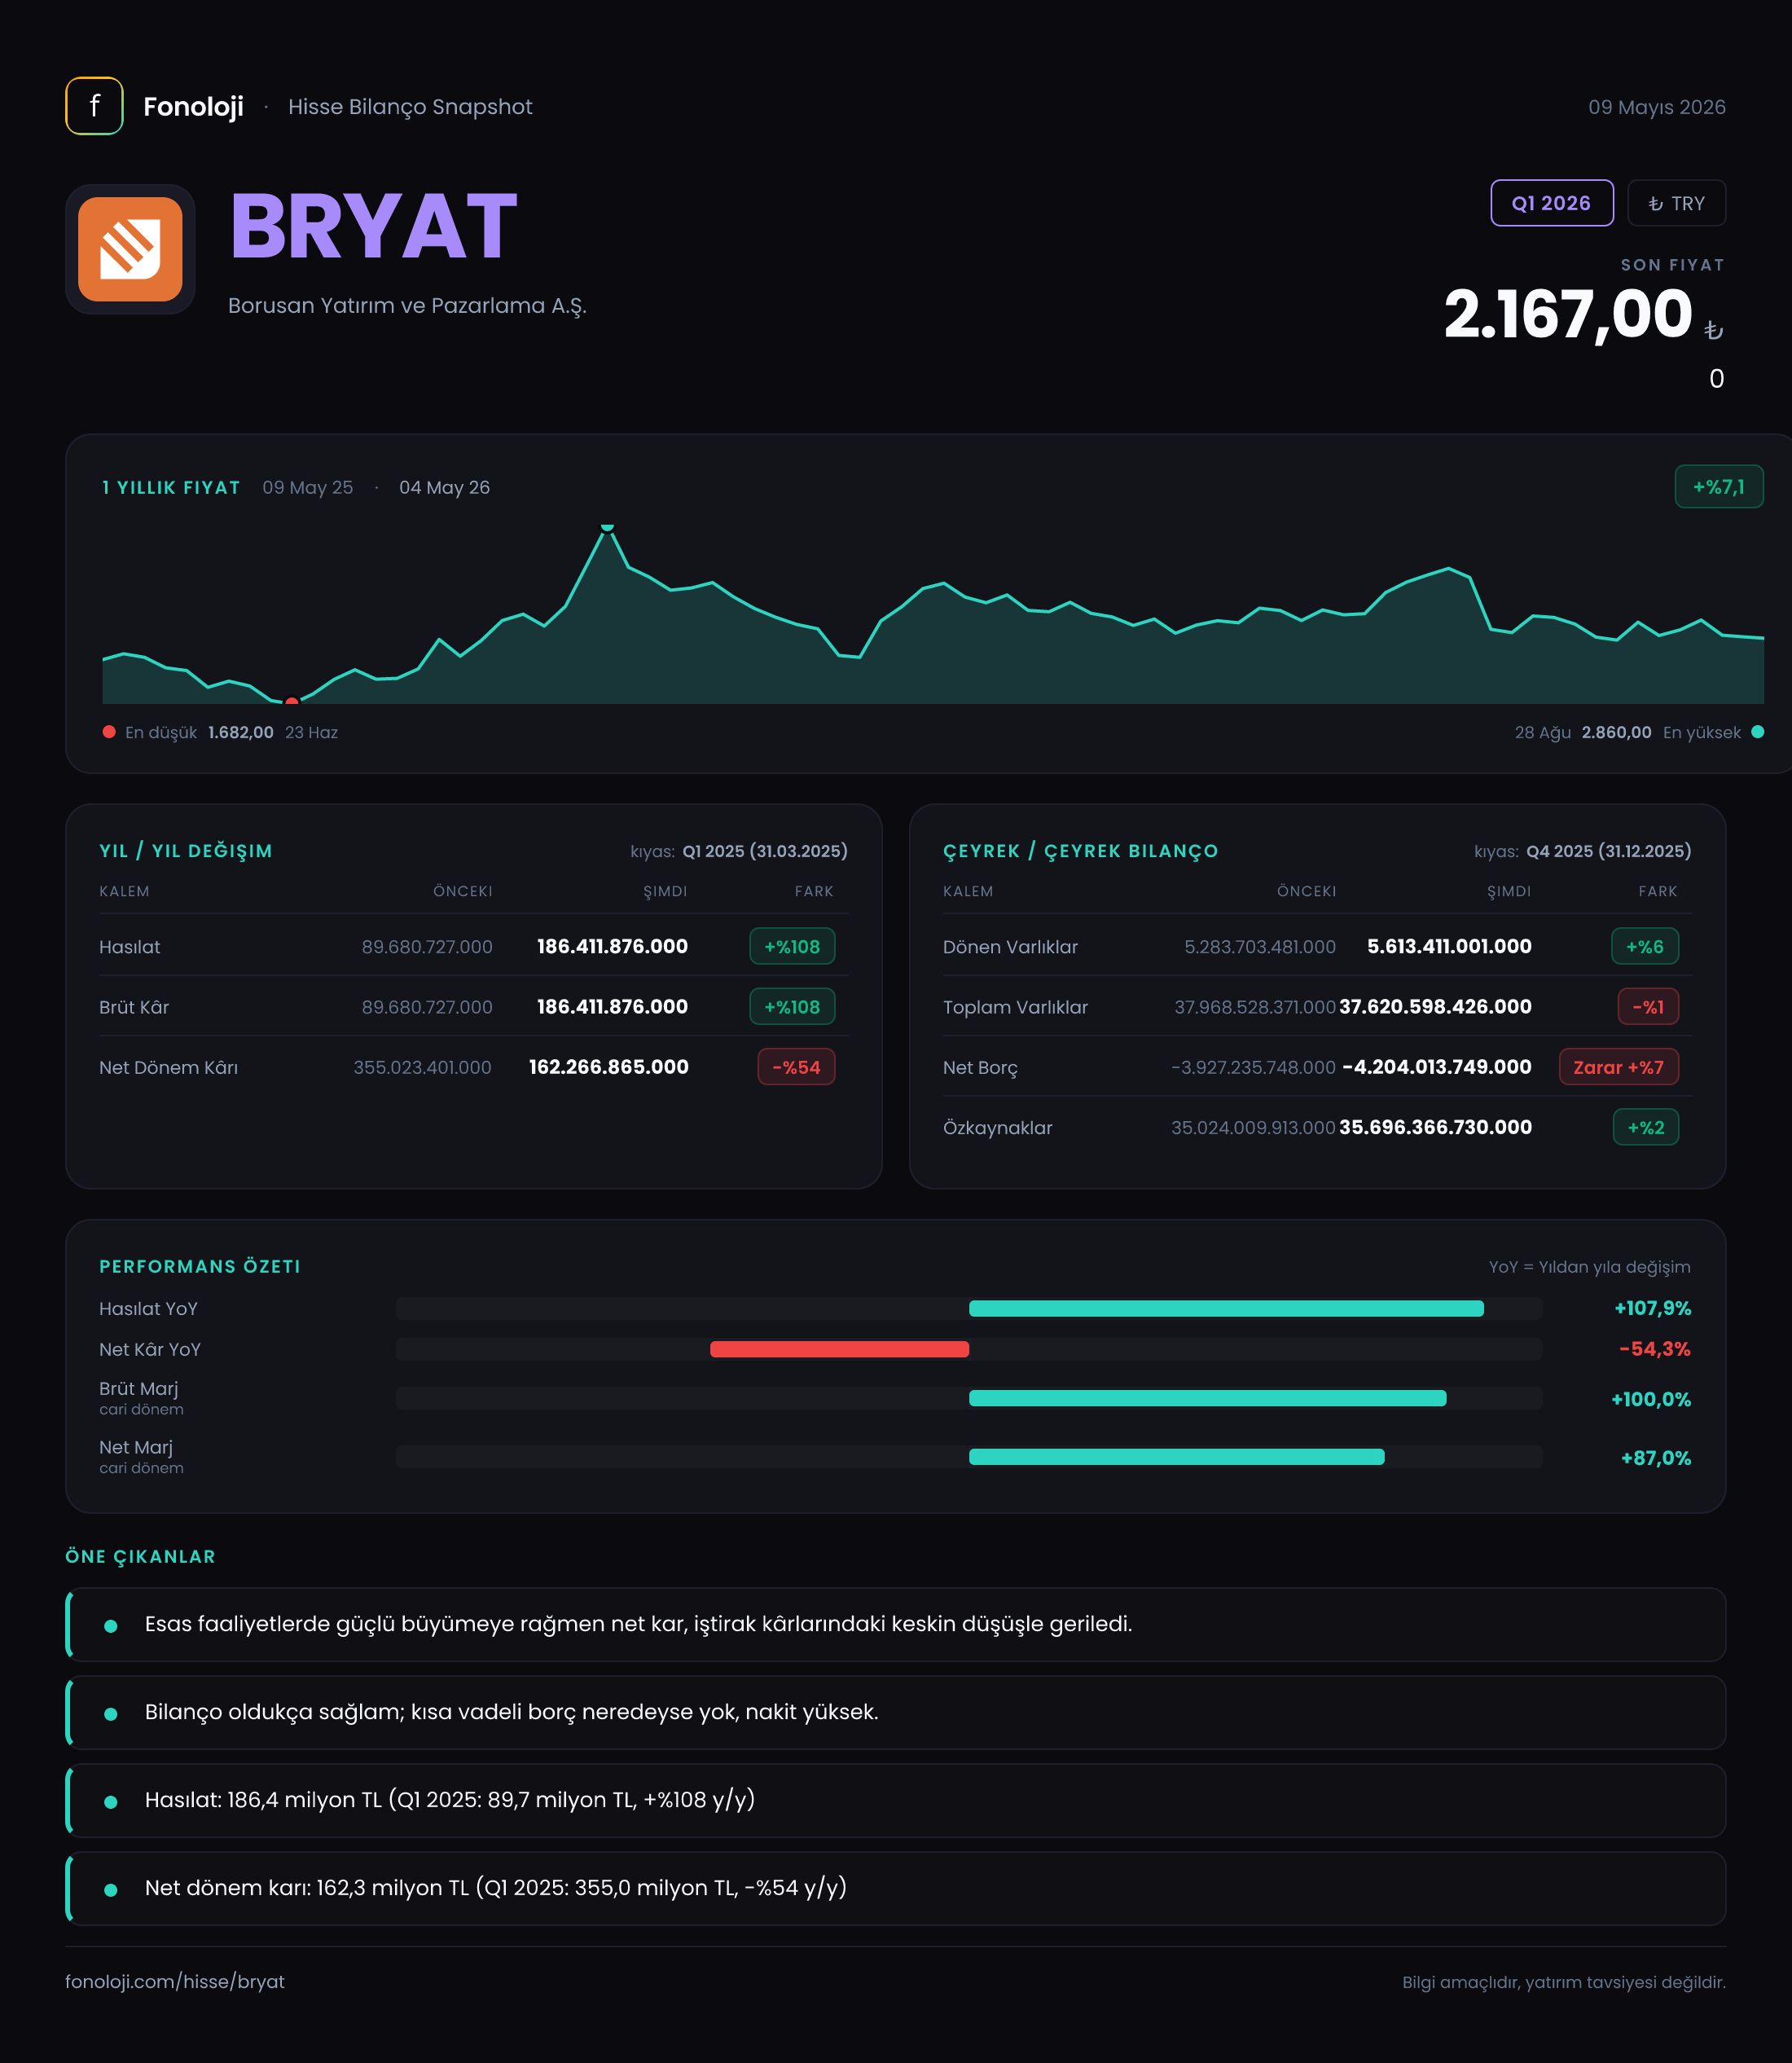The width and height of the screenshot is (1792, 2063).
Task: Click the Fonoloji 'f' logo icon
Action: pos(94,106)
